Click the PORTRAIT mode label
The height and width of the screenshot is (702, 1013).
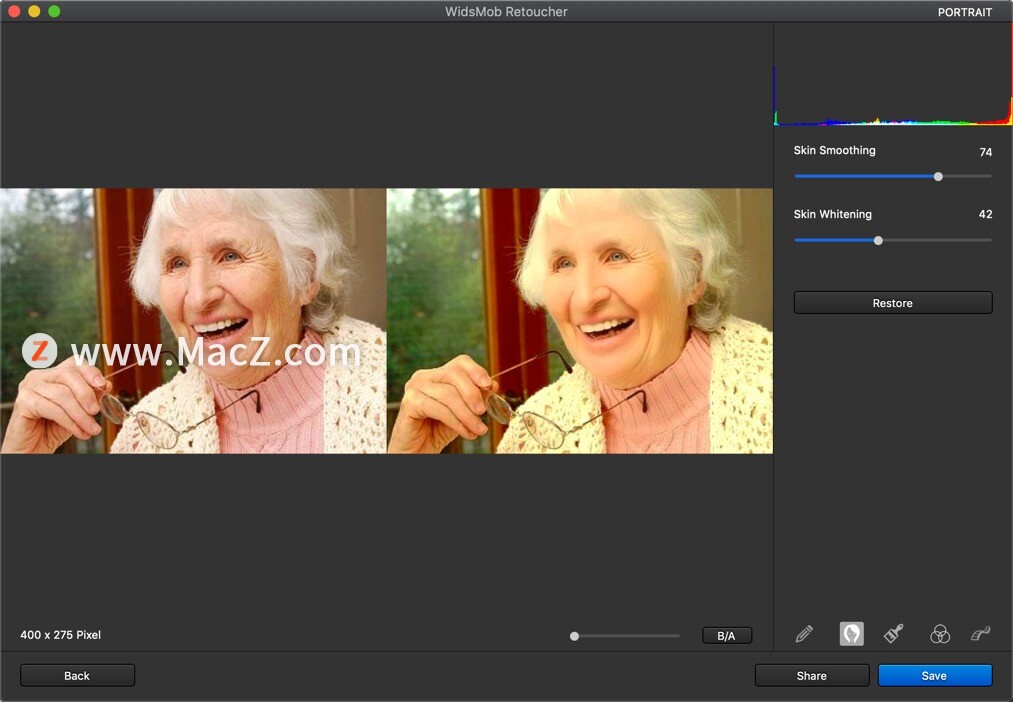click(x=965, y=12)
